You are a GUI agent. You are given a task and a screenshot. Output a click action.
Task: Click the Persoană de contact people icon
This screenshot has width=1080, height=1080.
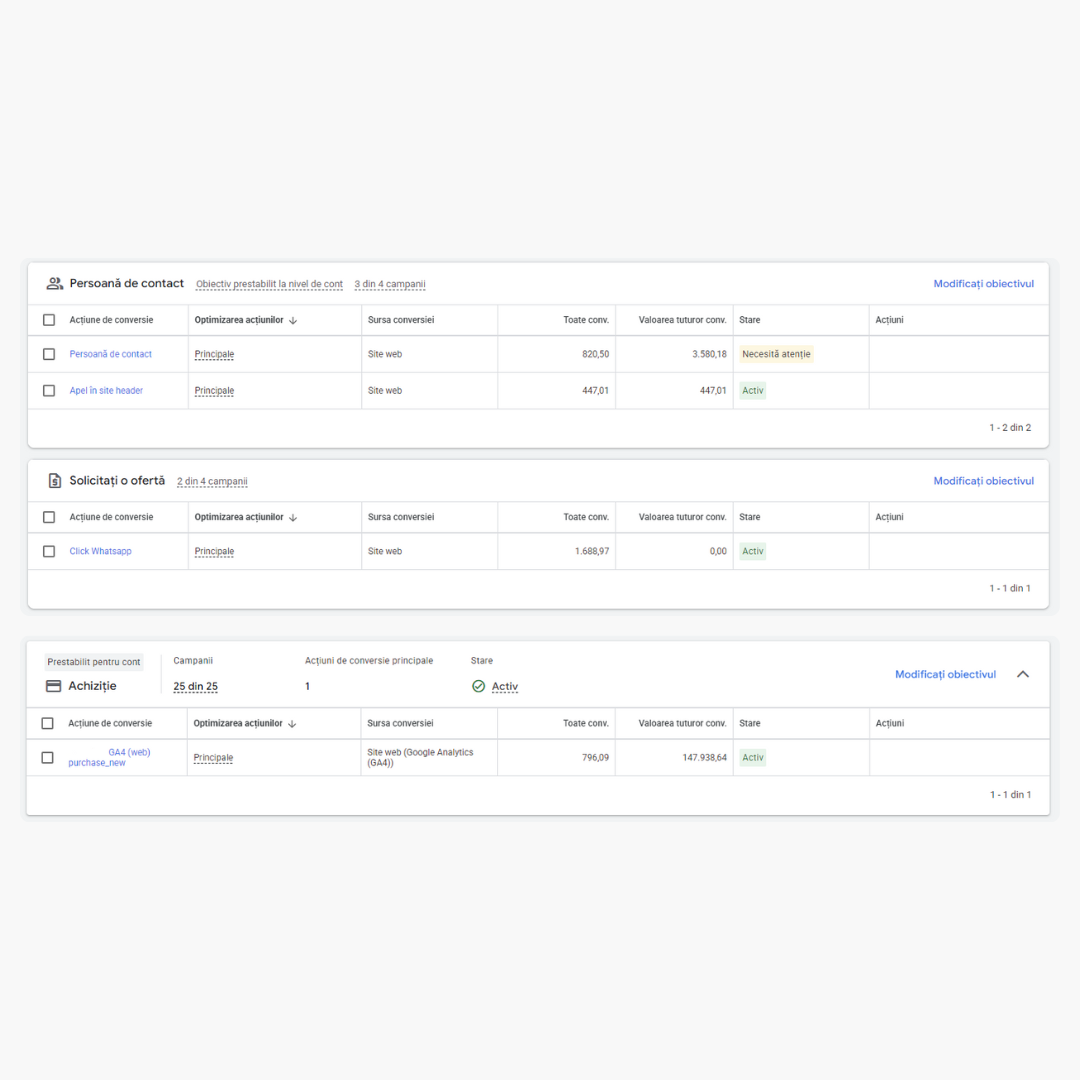point(55,284)
